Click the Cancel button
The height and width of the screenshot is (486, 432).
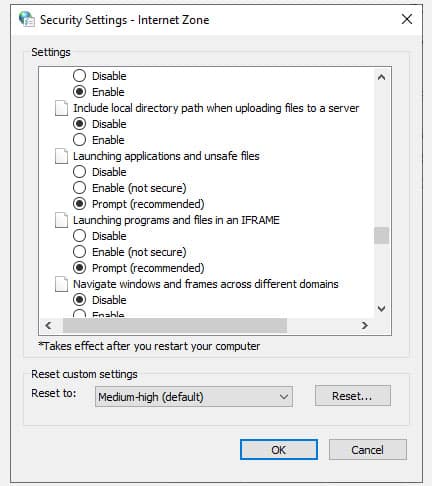[368, 450]
